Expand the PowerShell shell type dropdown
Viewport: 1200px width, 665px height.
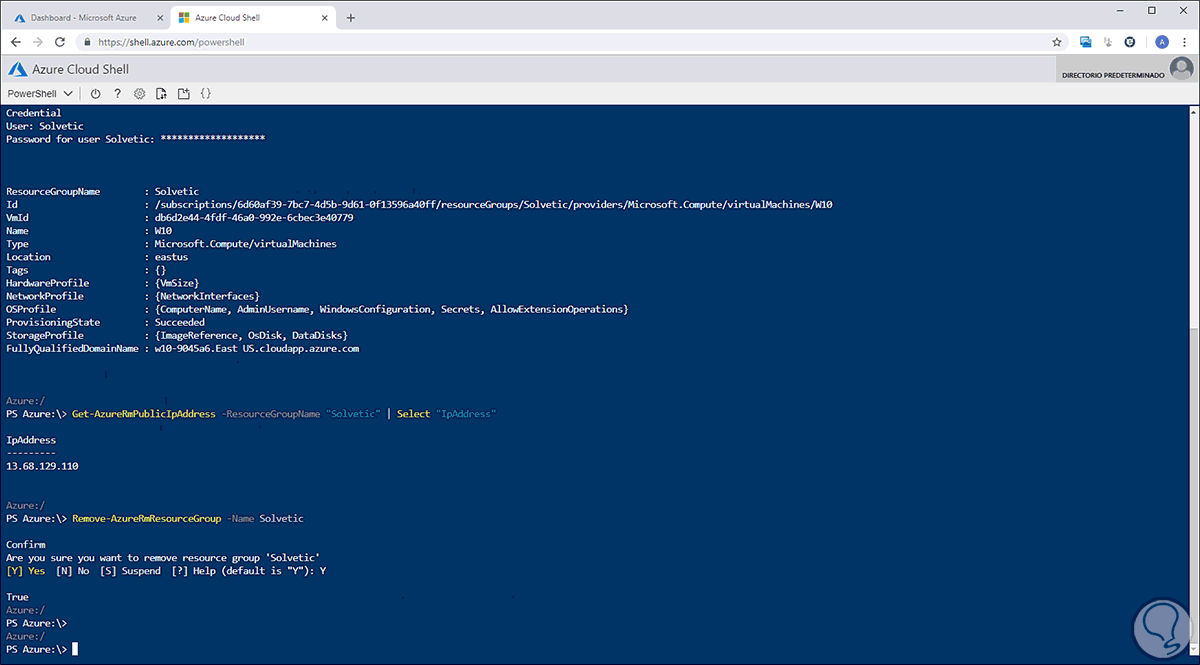[x=40, y=94]
